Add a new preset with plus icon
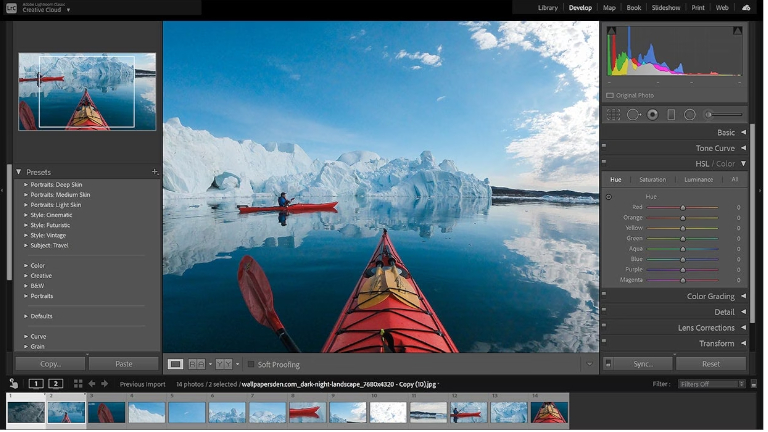 pos(156,172)
